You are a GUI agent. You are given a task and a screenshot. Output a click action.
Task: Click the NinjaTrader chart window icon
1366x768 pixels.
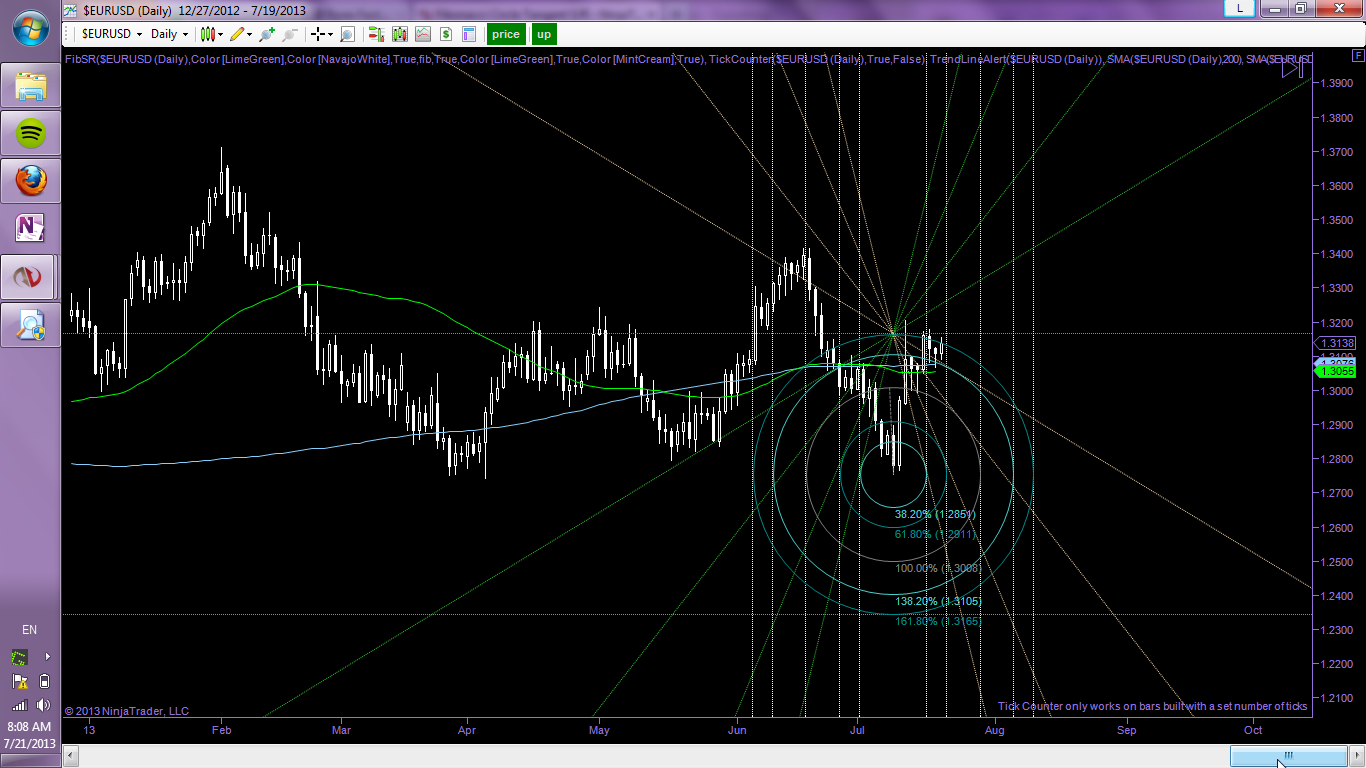coord(70,9)
